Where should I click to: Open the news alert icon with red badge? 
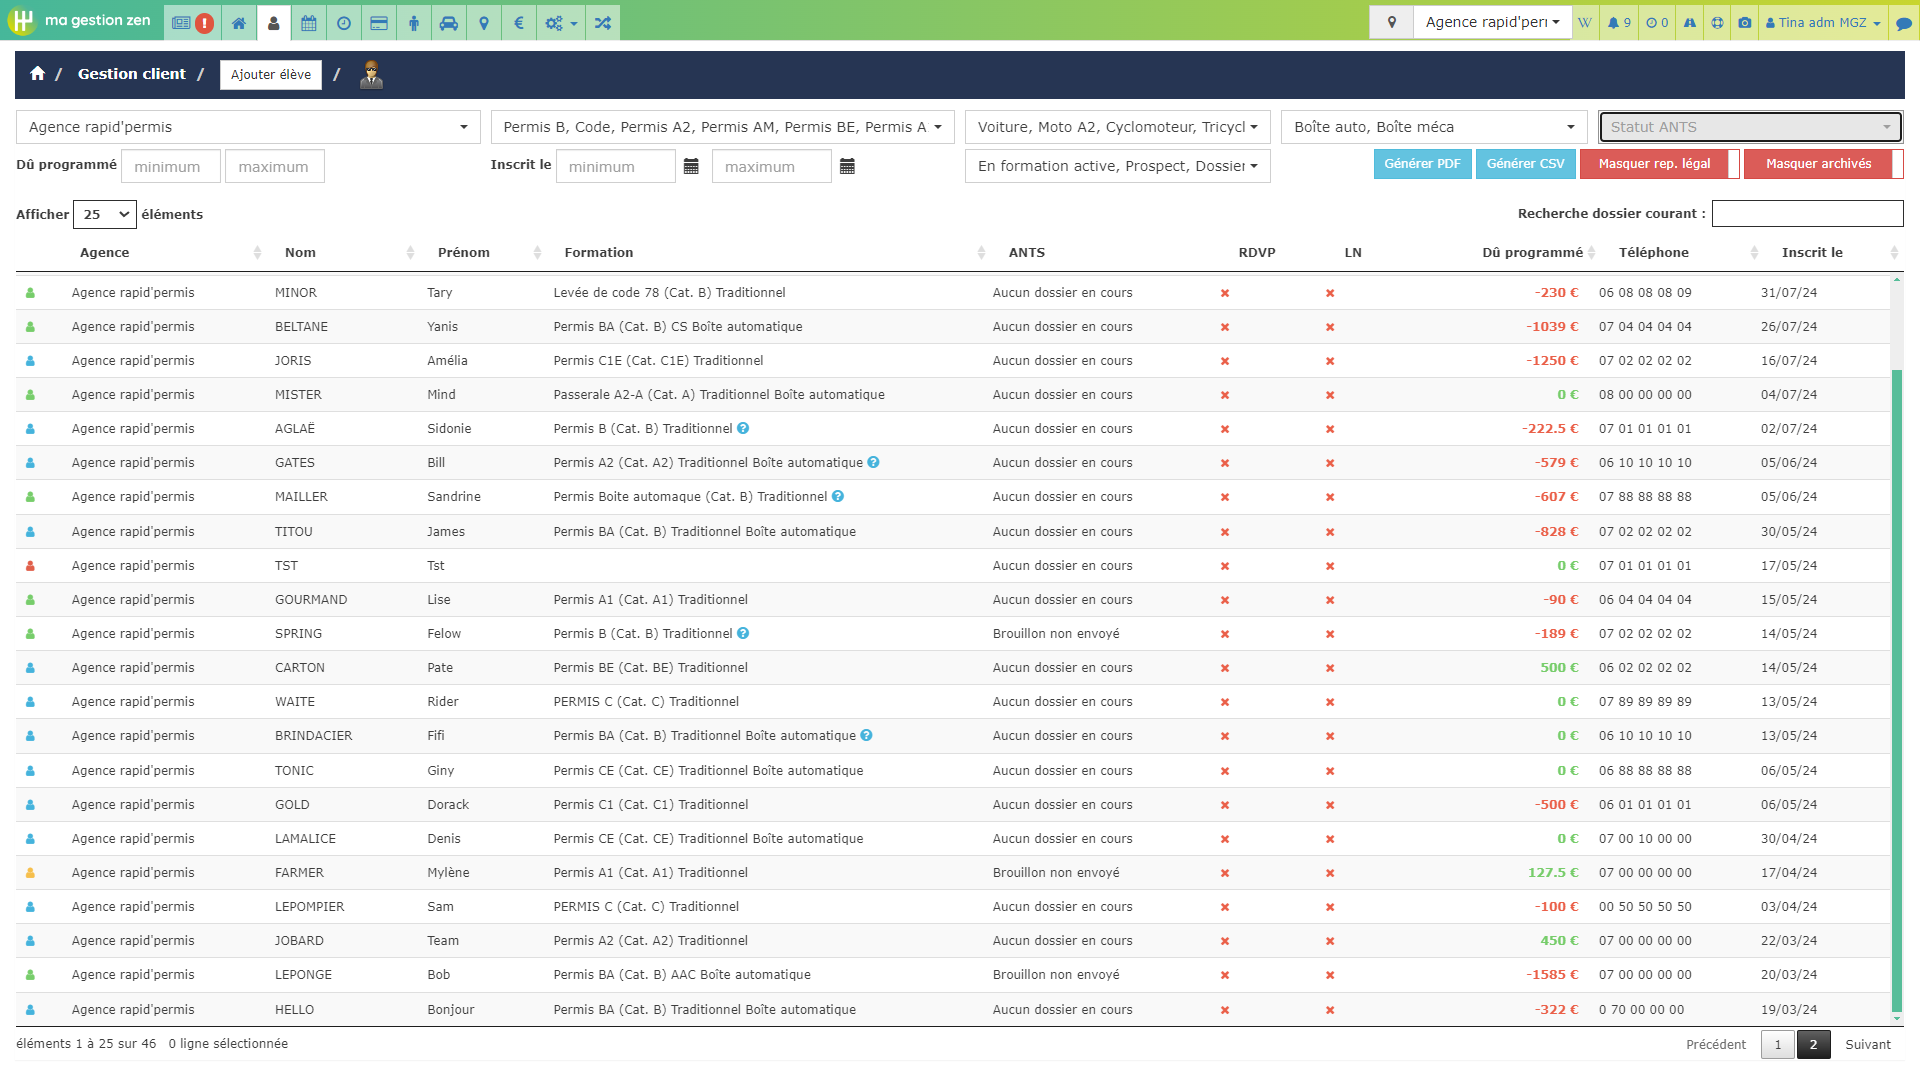pyautogui.click(x=192, y=22)
